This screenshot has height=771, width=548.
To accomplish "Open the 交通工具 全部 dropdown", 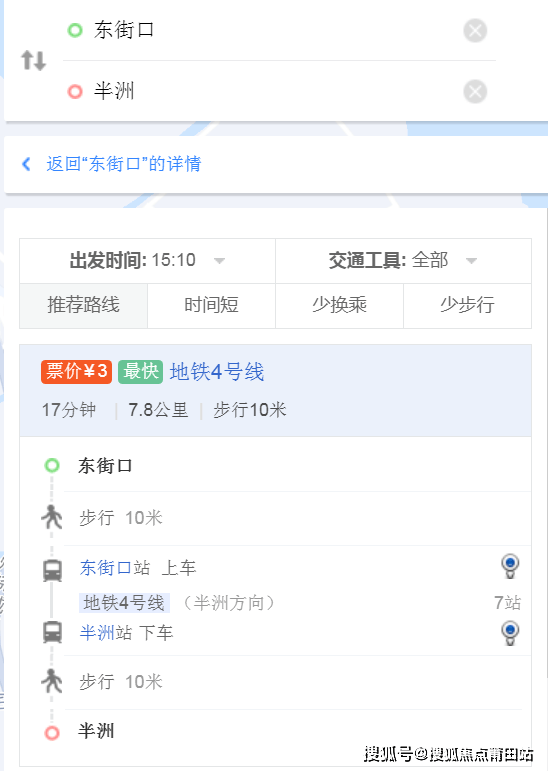I will (403, 261).
